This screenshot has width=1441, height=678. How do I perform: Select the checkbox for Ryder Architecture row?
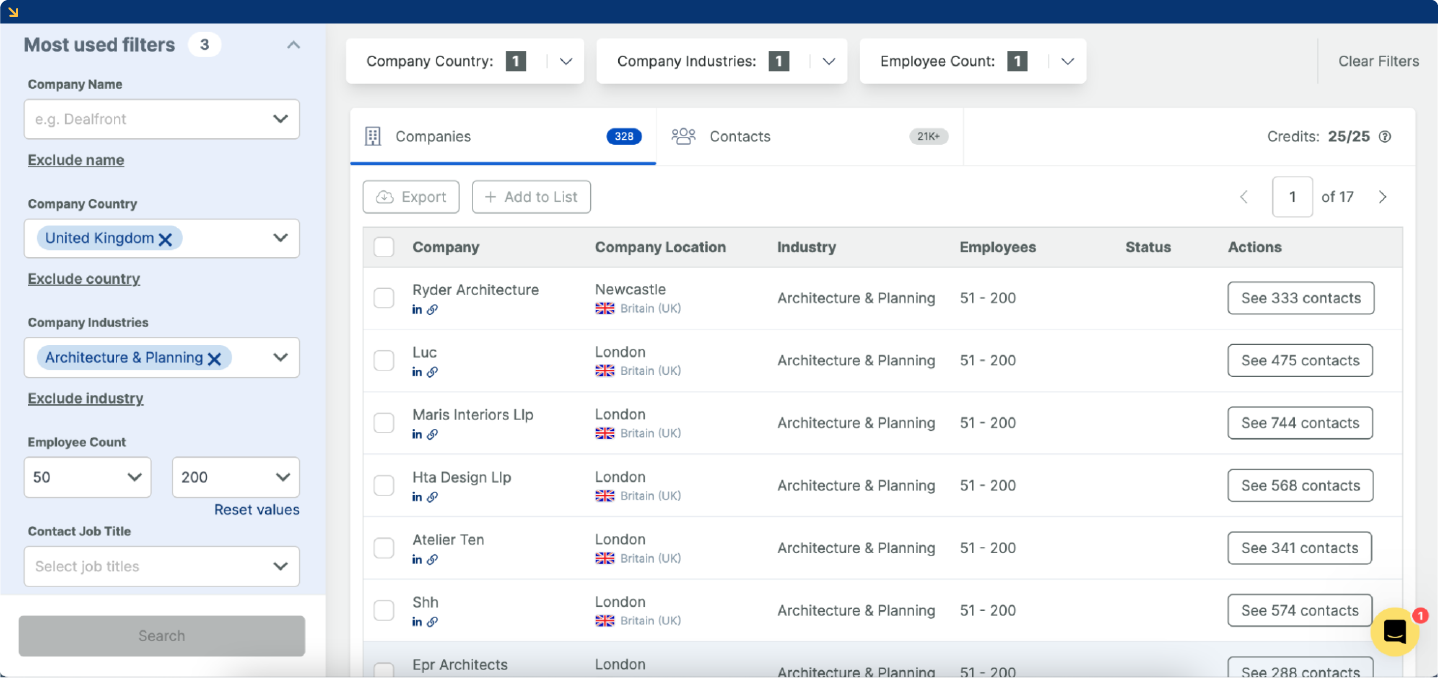384,297
